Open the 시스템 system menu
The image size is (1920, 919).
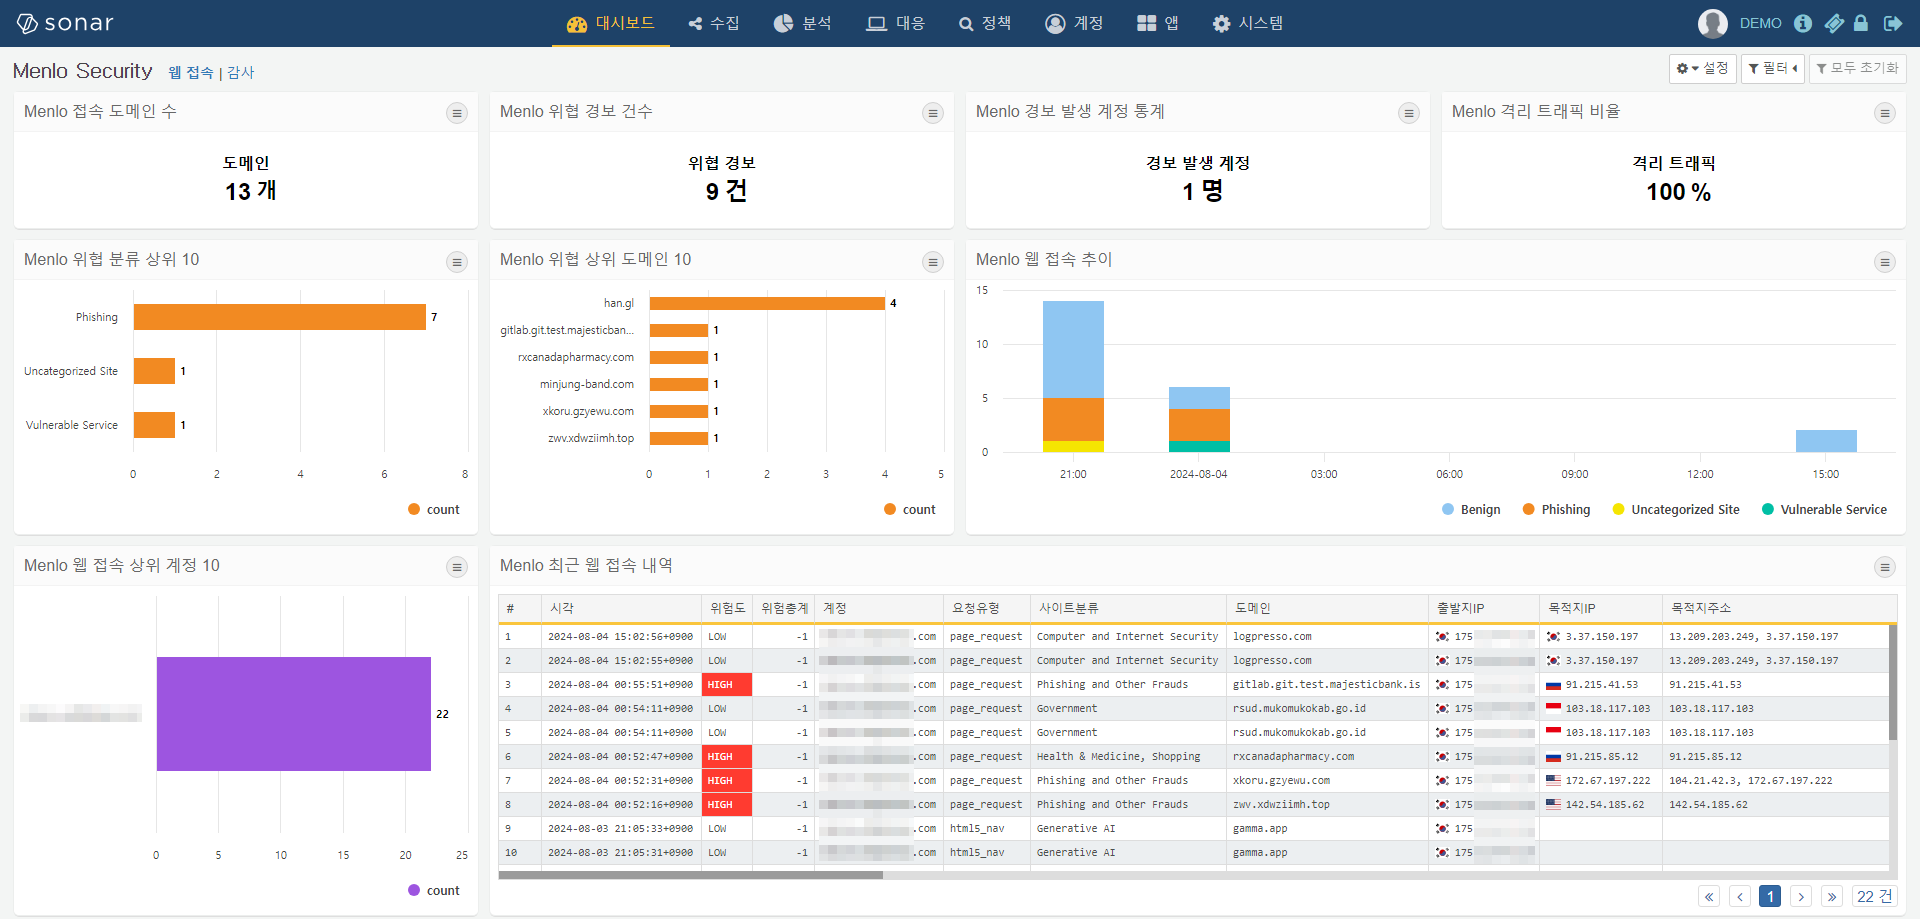coord(1248,23)
